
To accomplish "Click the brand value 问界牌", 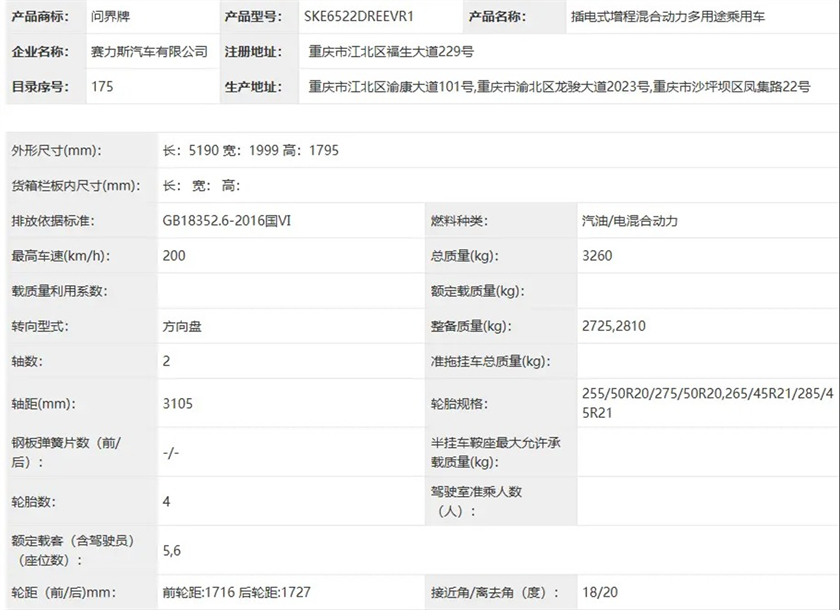I will click(x=110, y=16).
